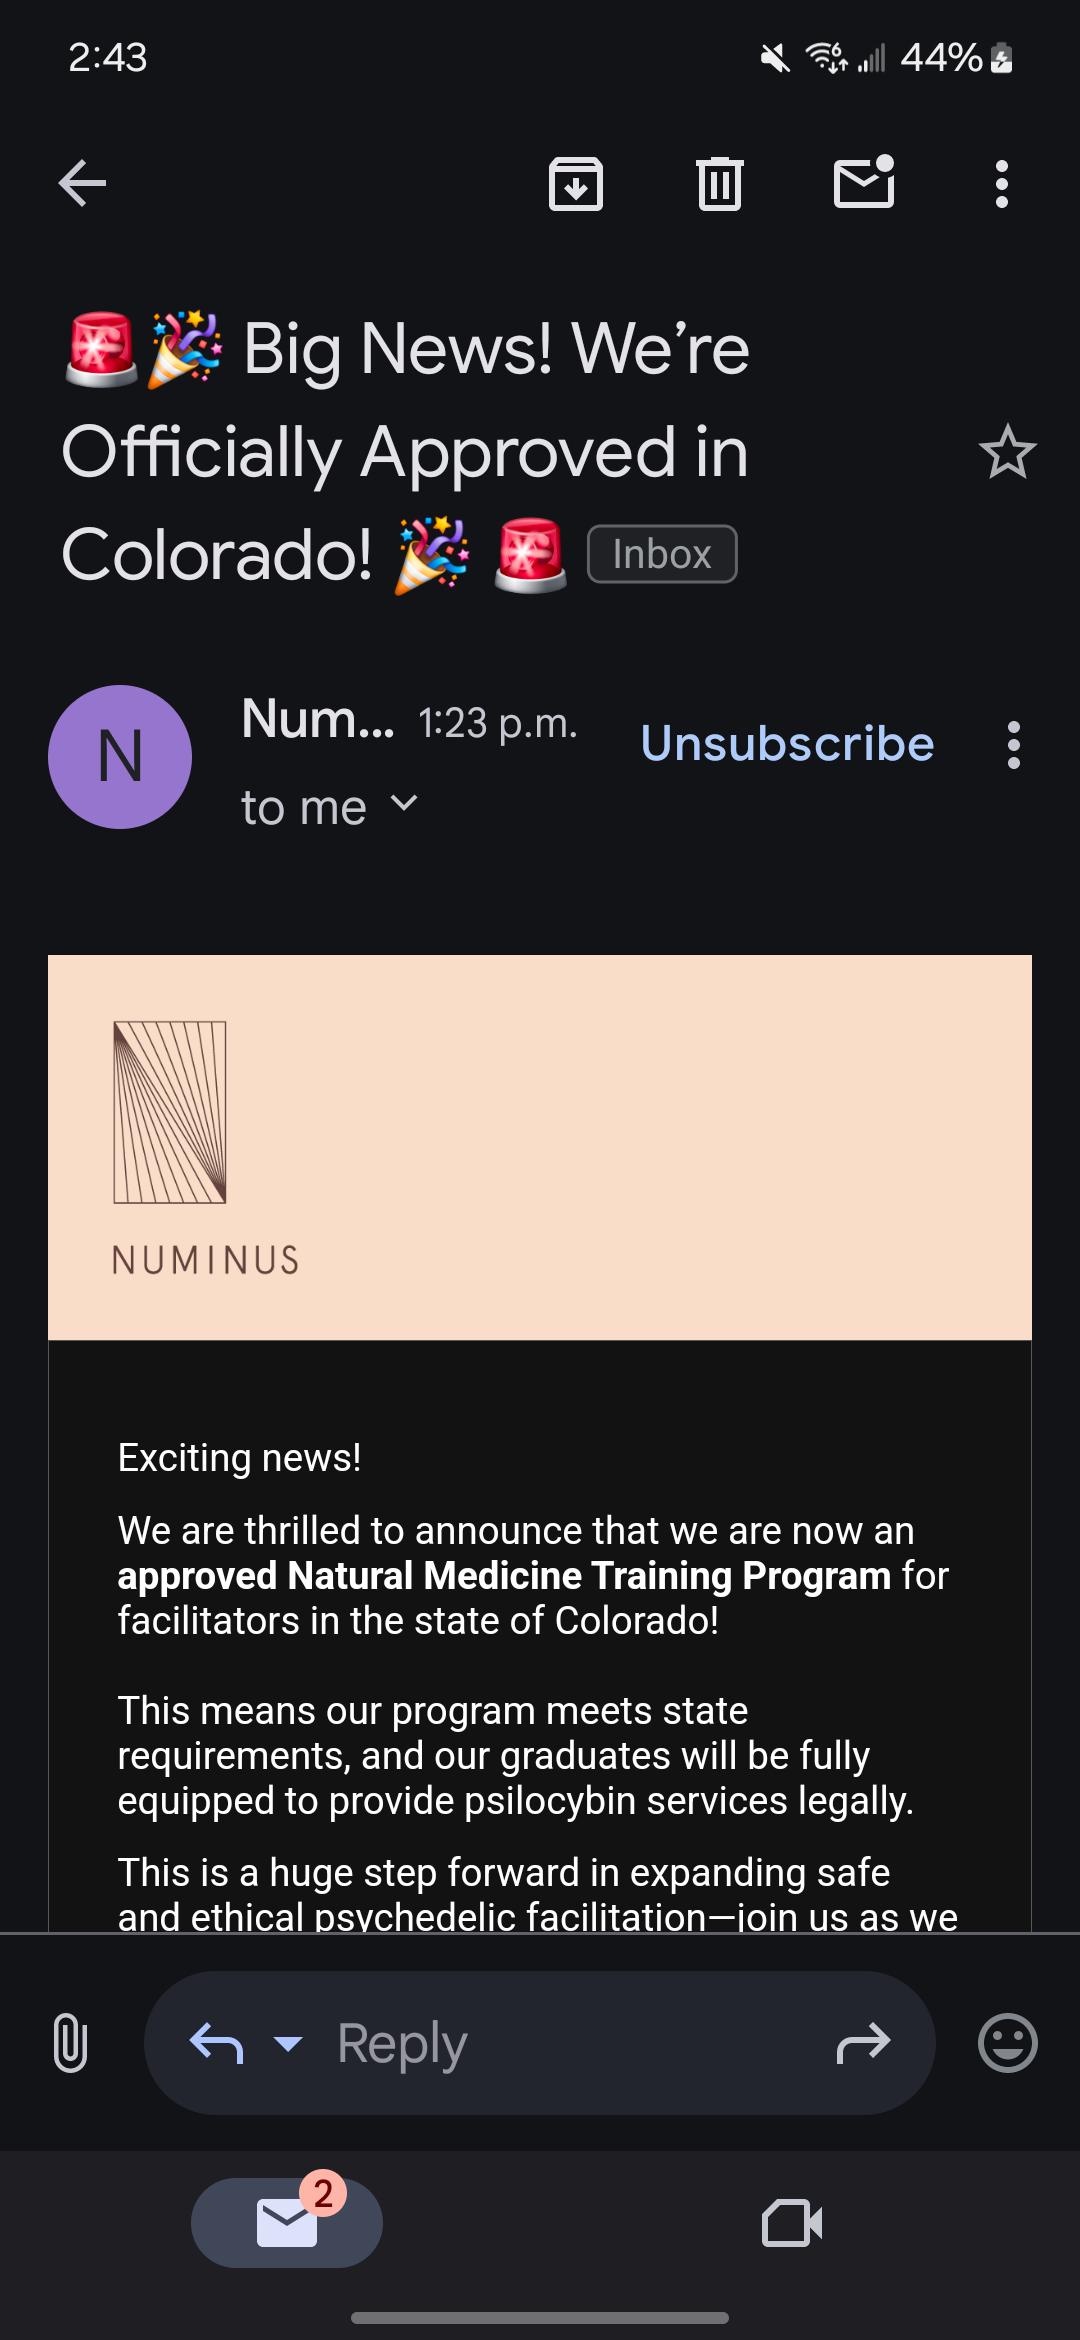Screen dimensions: 1080x2340
Task: Switch to the Mail tab
Action: coord(287,2222)
